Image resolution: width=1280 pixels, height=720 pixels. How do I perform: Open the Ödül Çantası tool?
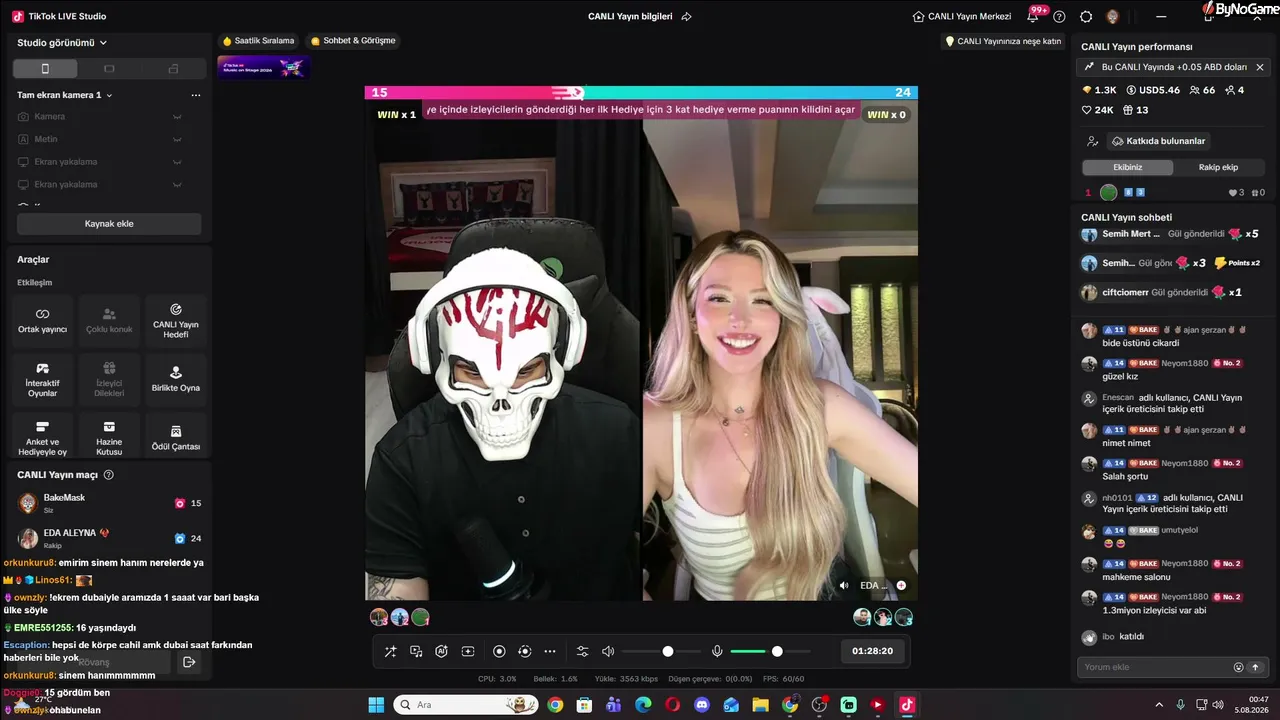point(176,437)
